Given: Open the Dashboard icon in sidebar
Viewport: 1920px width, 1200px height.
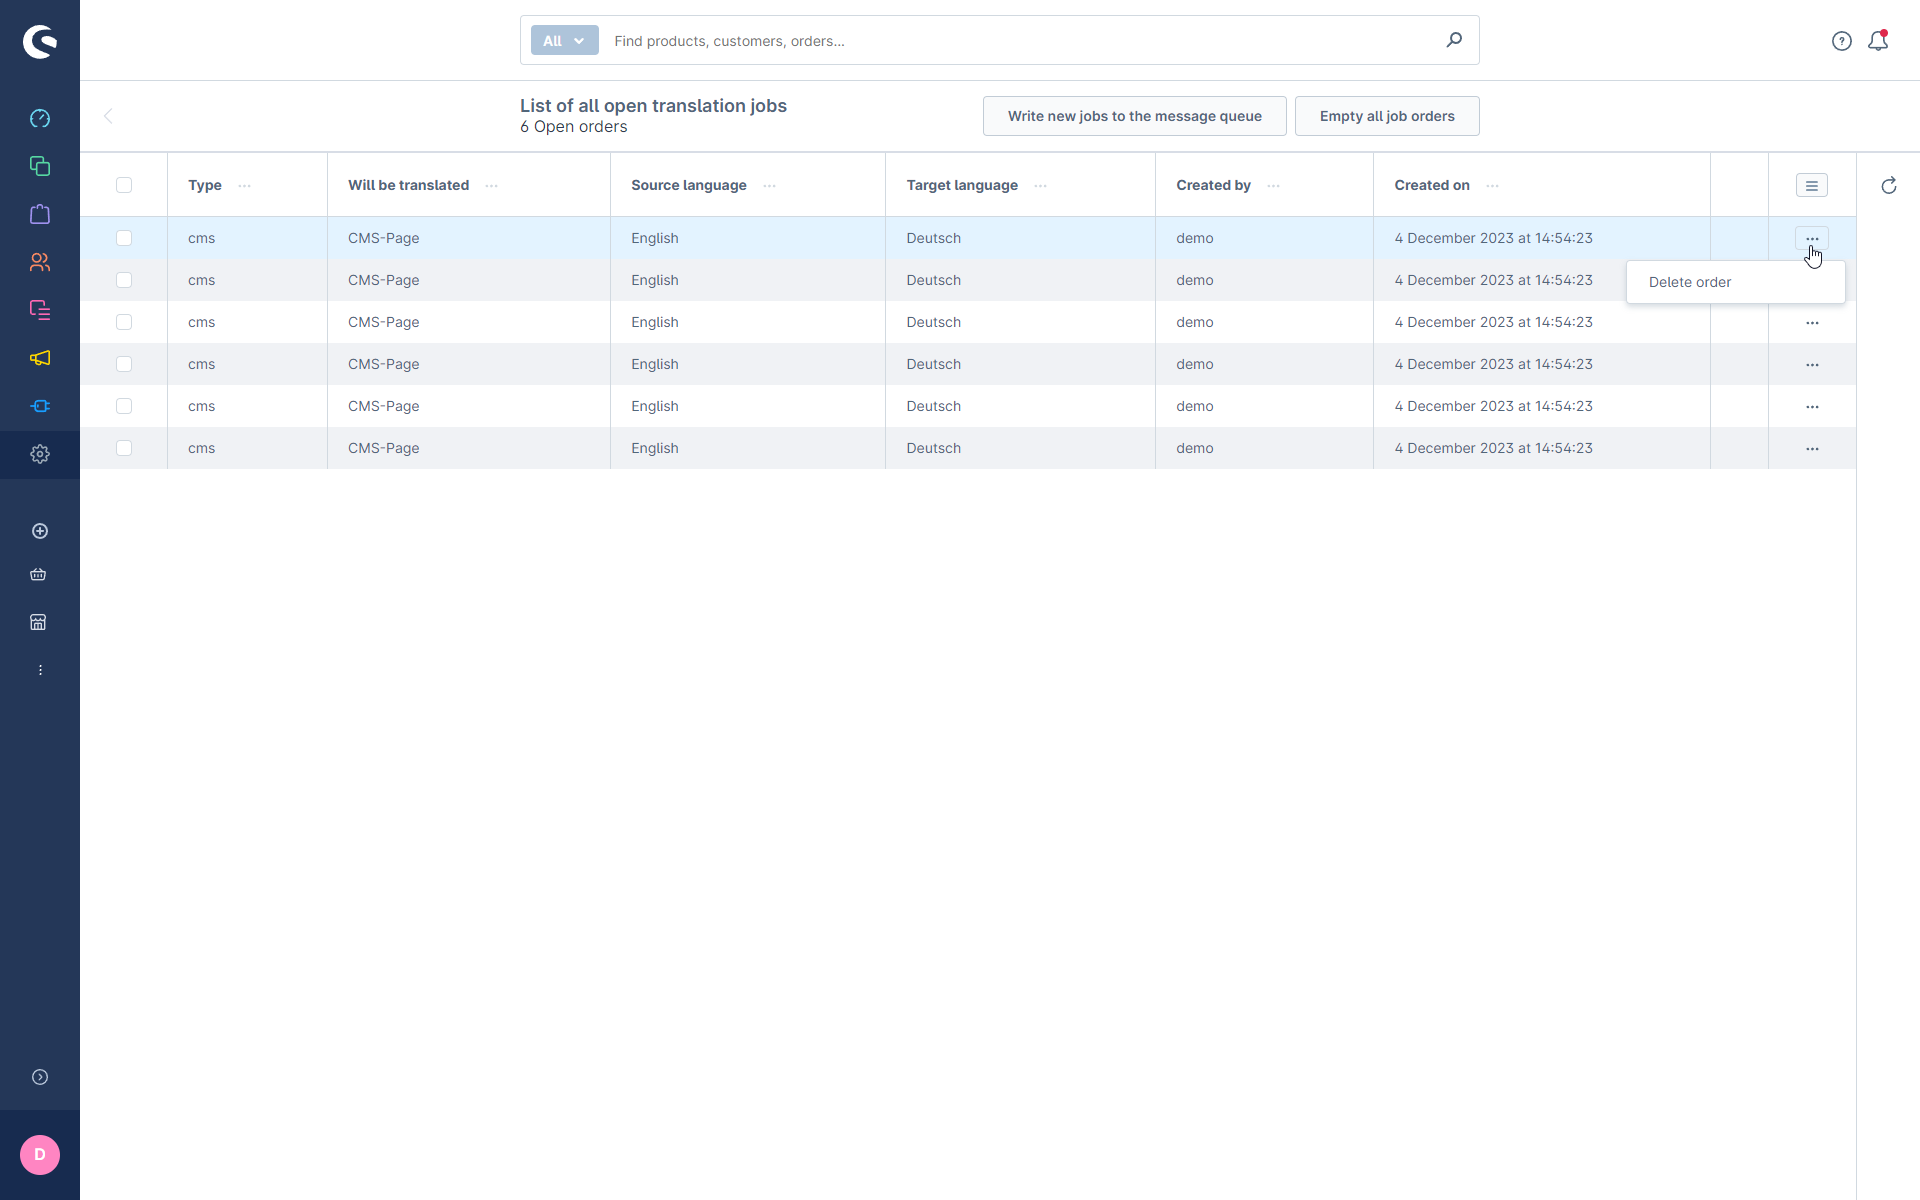Looking at the screenshot, I should (40, 118).
